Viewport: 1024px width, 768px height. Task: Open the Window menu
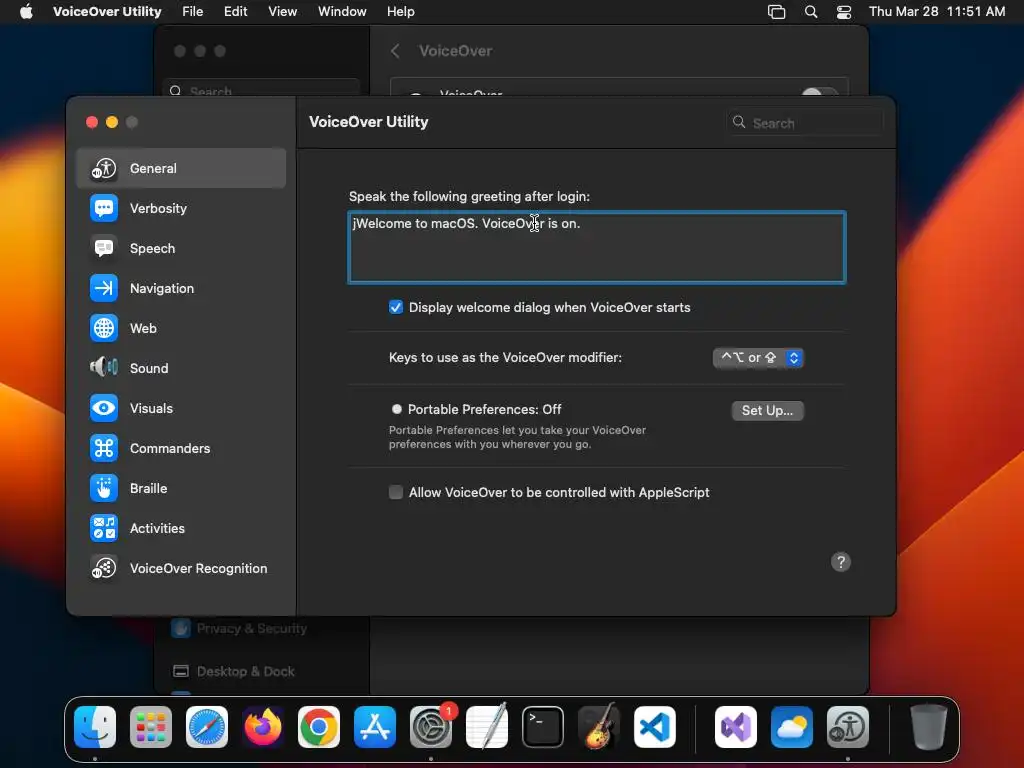point(342,11)
